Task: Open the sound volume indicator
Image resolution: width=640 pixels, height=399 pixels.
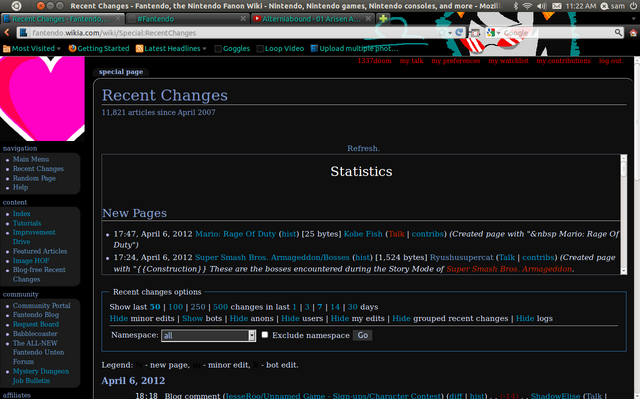Action: pos(542,6)
